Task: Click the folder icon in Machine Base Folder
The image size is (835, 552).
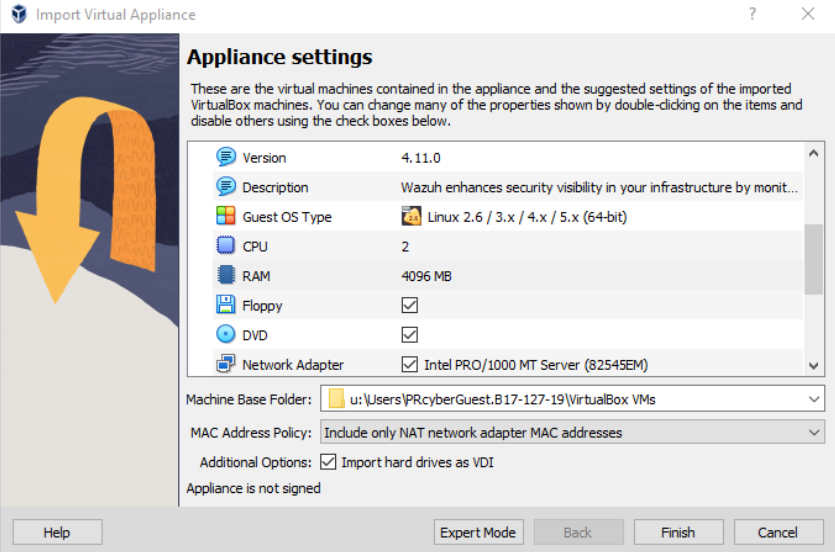Action: click(x=336, y=399)
